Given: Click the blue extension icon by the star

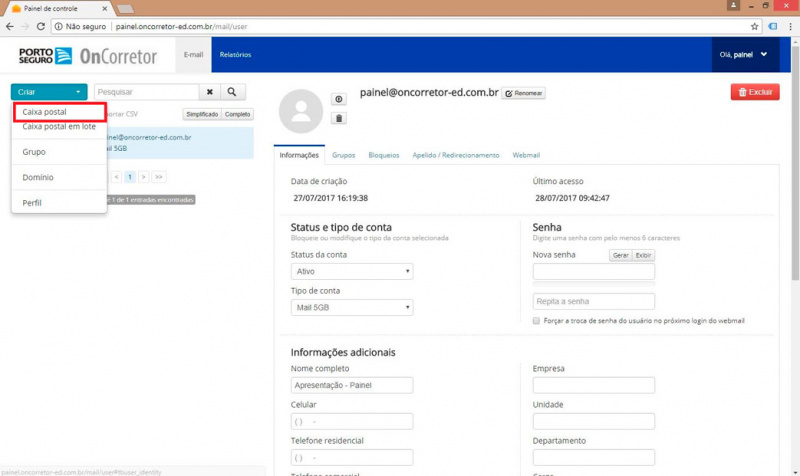Looking at the screenshot, I should (x=773, y=27).
